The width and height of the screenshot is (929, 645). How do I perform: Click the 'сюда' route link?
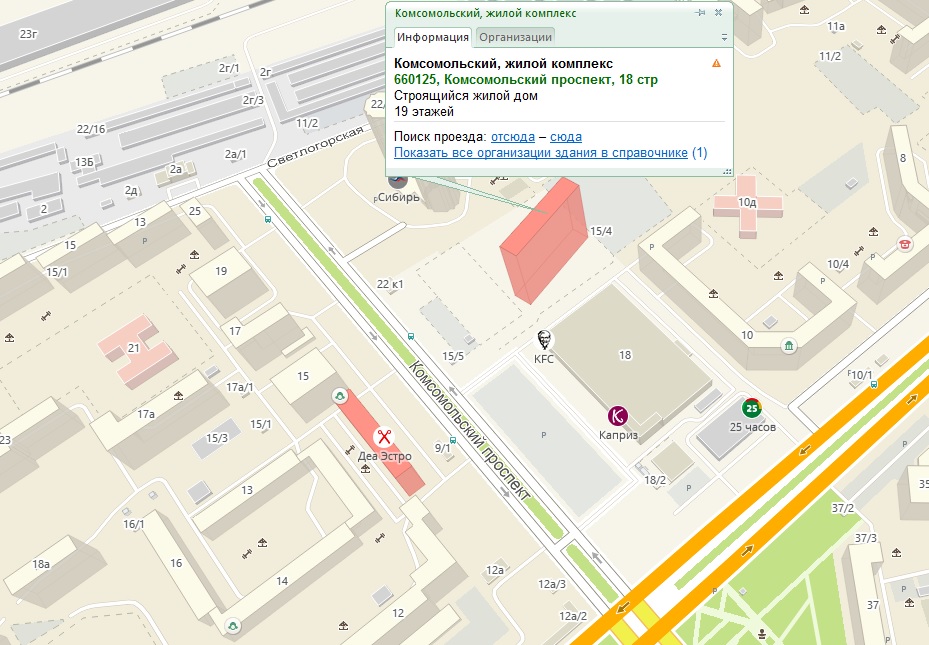coord(565,136)
